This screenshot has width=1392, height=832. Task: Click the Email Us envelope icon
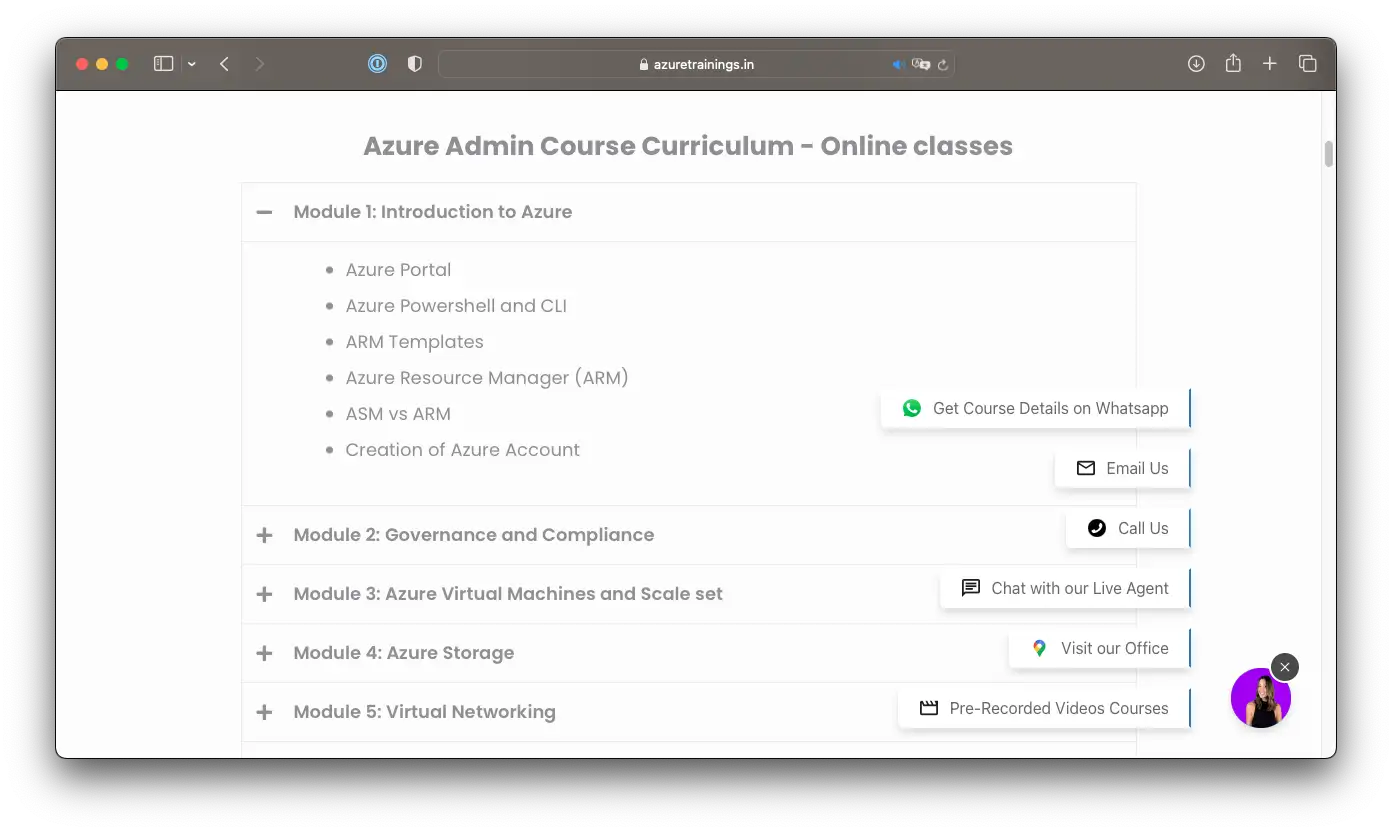click(x=1086, y=468)
